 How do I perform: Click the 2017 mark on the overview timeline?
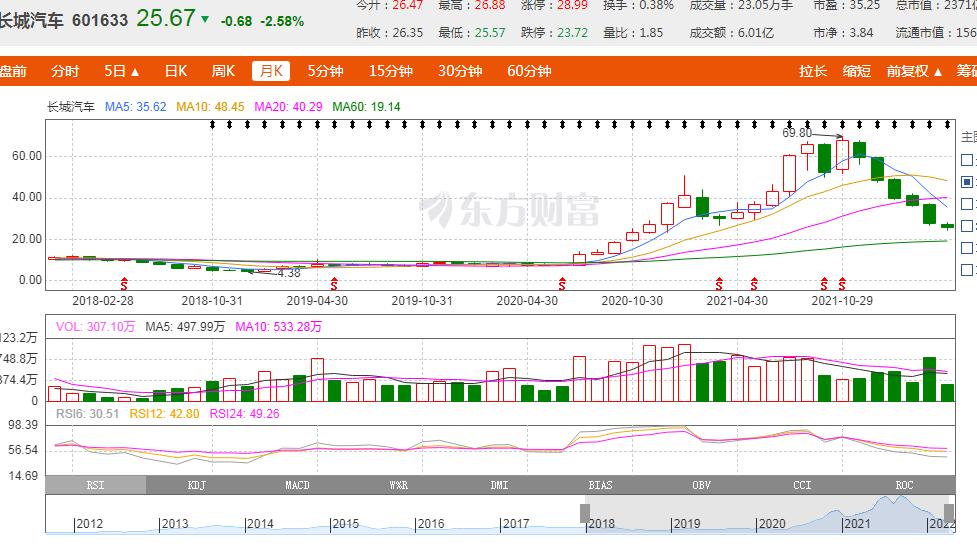tap(516, 524)
